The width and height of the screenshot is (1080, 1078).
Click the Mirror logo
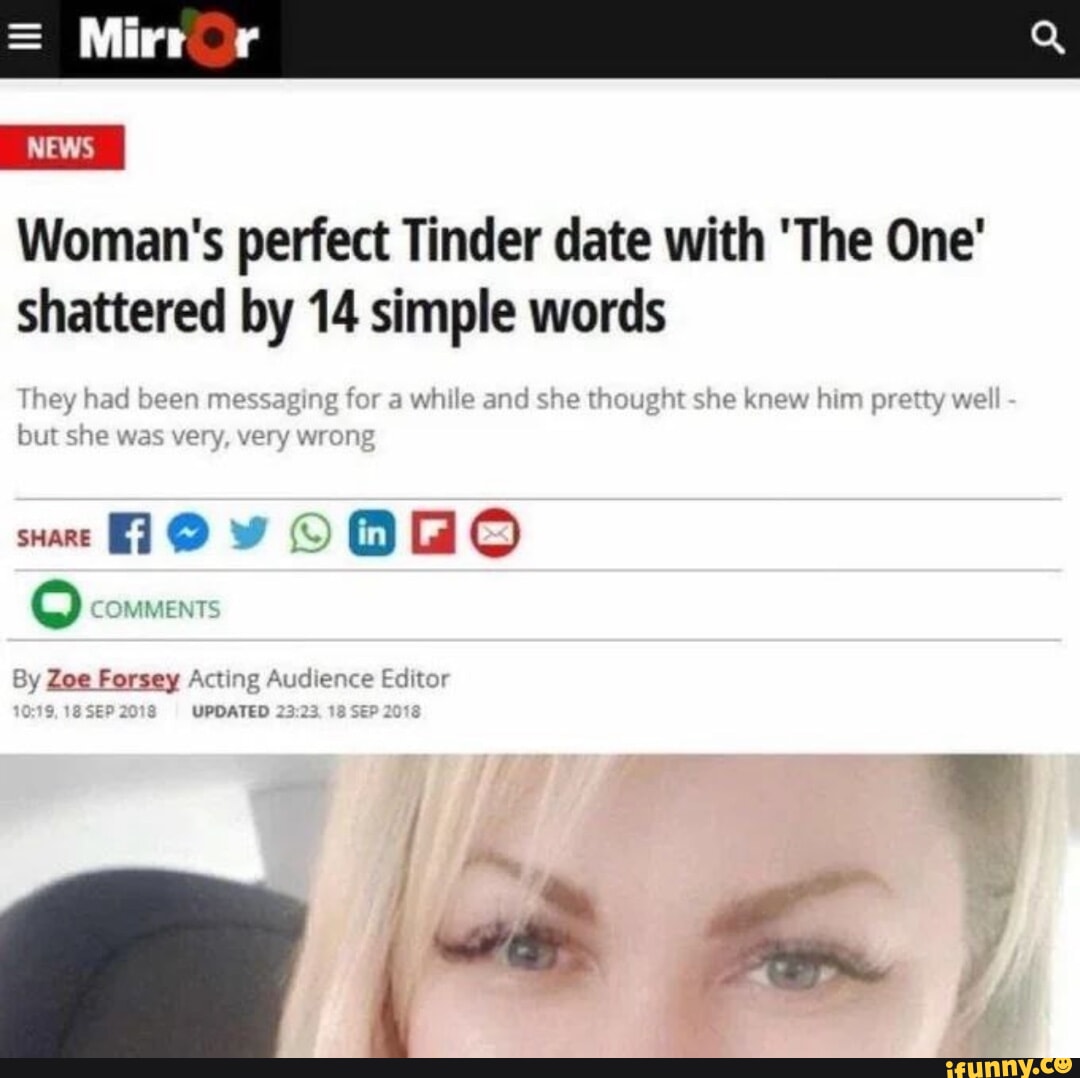(x=169, y=38)
